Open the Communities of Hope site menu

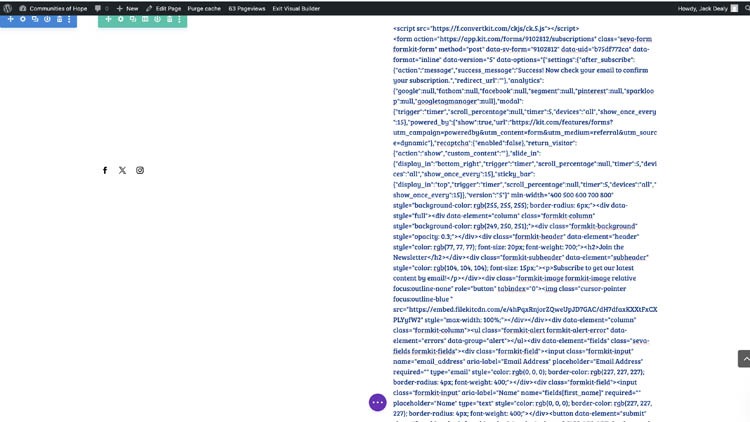click(x=53, y=8)
